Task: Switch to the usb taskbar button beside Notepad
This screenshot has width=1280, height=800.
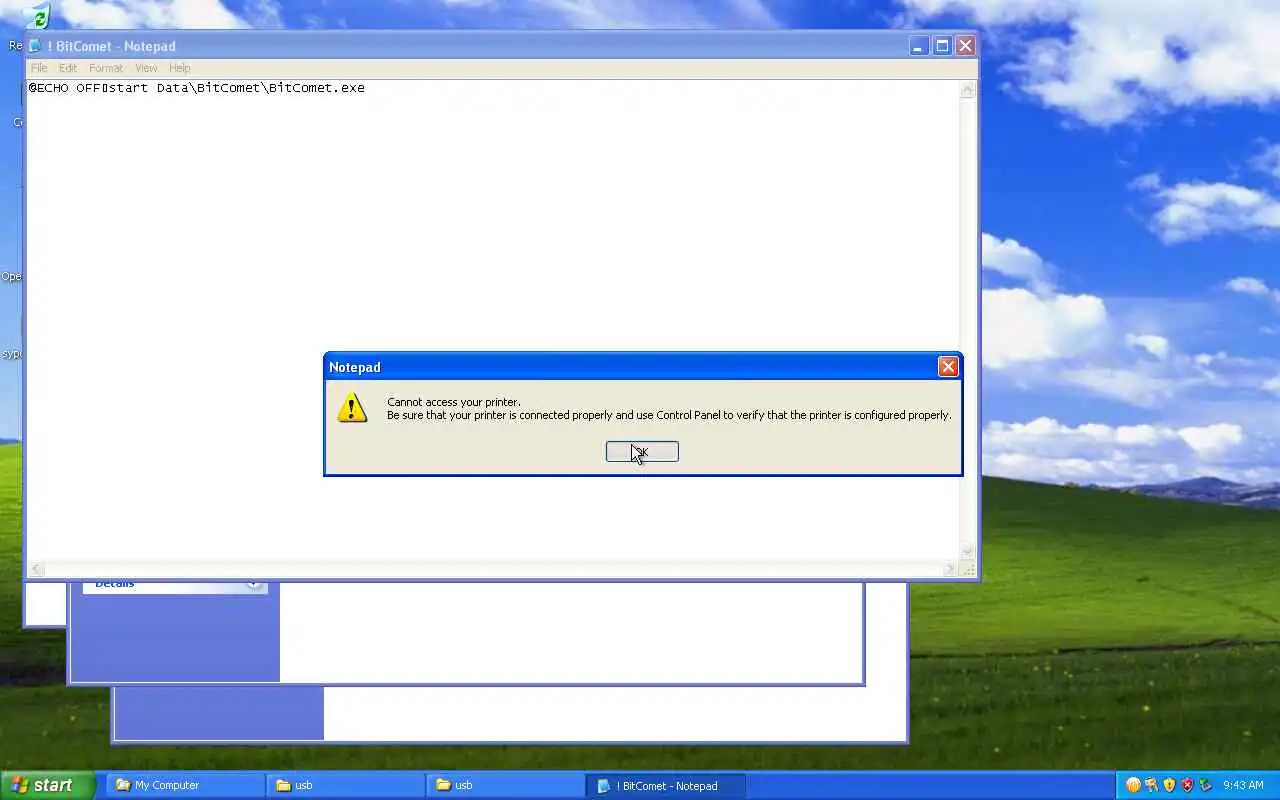Action: pyautogui.click(x=505, y=786)
